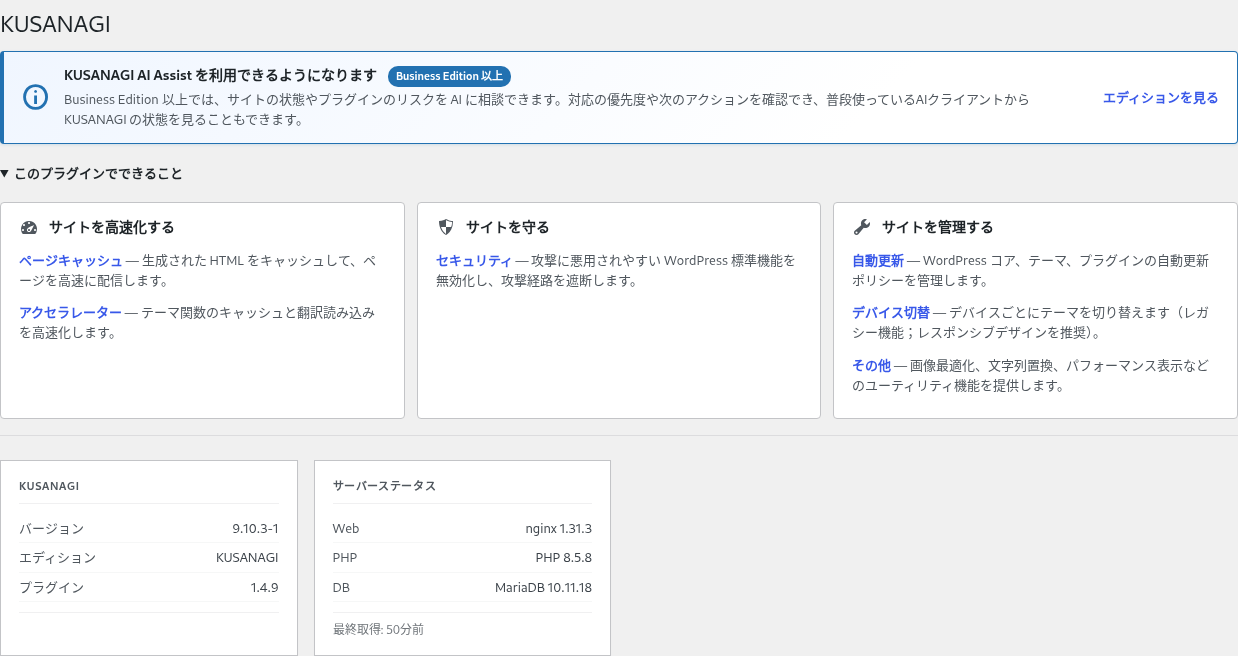Click the Web row label
1238x656 pixels.
(x=346, y=528)
